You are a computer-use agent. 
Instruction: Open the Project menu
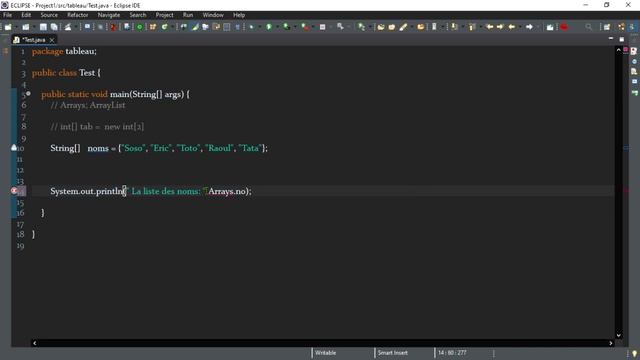[164, 15]
